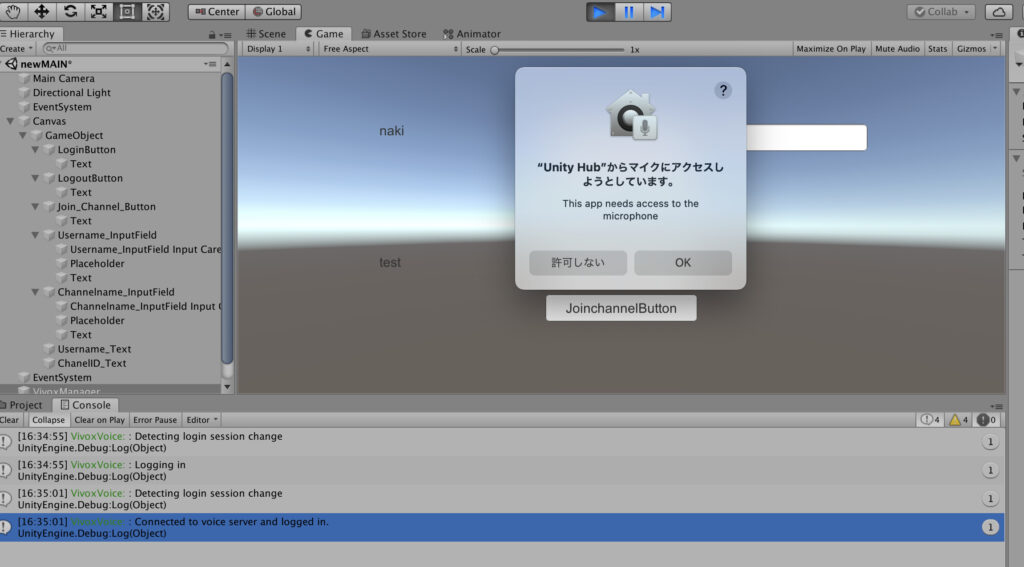
Task: Select the Move tool
Action: coord(42,12)
